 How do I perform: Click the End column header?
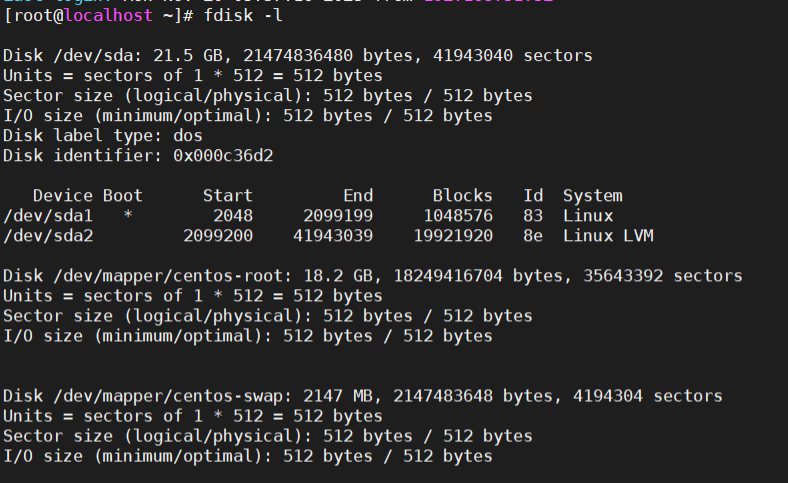pyautogui.click(x=357, y=195)
